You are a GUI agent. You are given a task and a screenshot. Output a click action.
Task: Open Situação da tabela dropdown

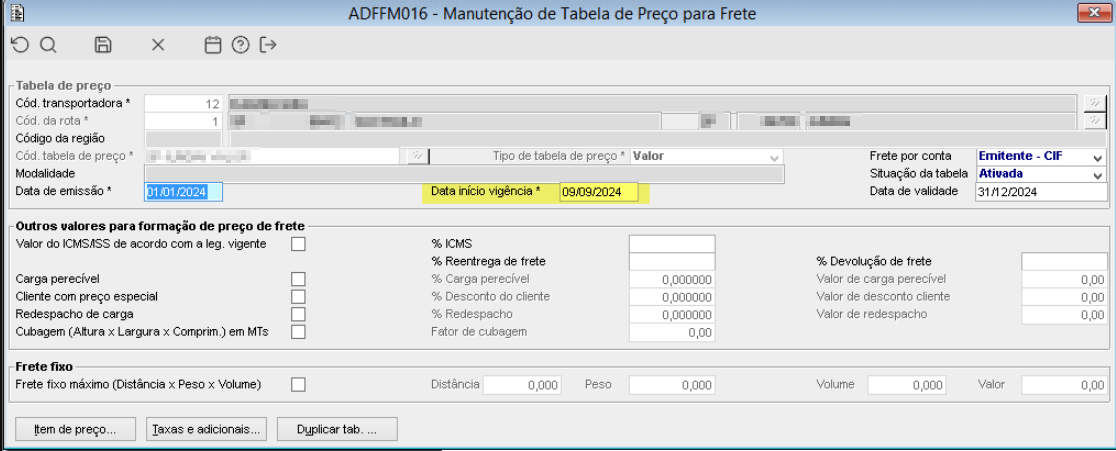1097,174
